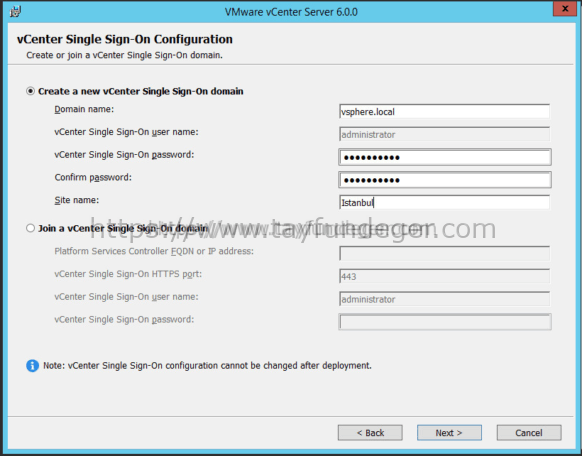Click the blue info note icon
582x456 pixels.
coord(32,365)
